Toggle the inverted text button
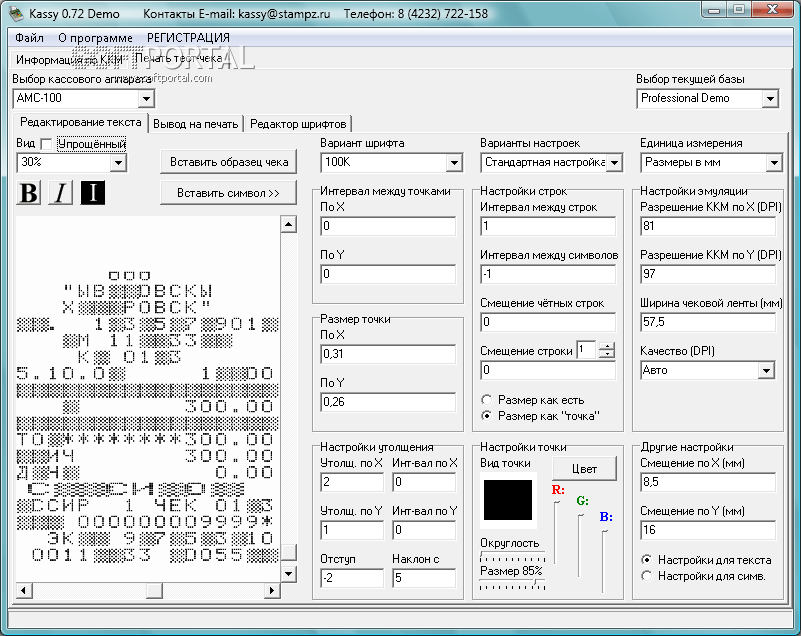 click(x=92, y=193)
